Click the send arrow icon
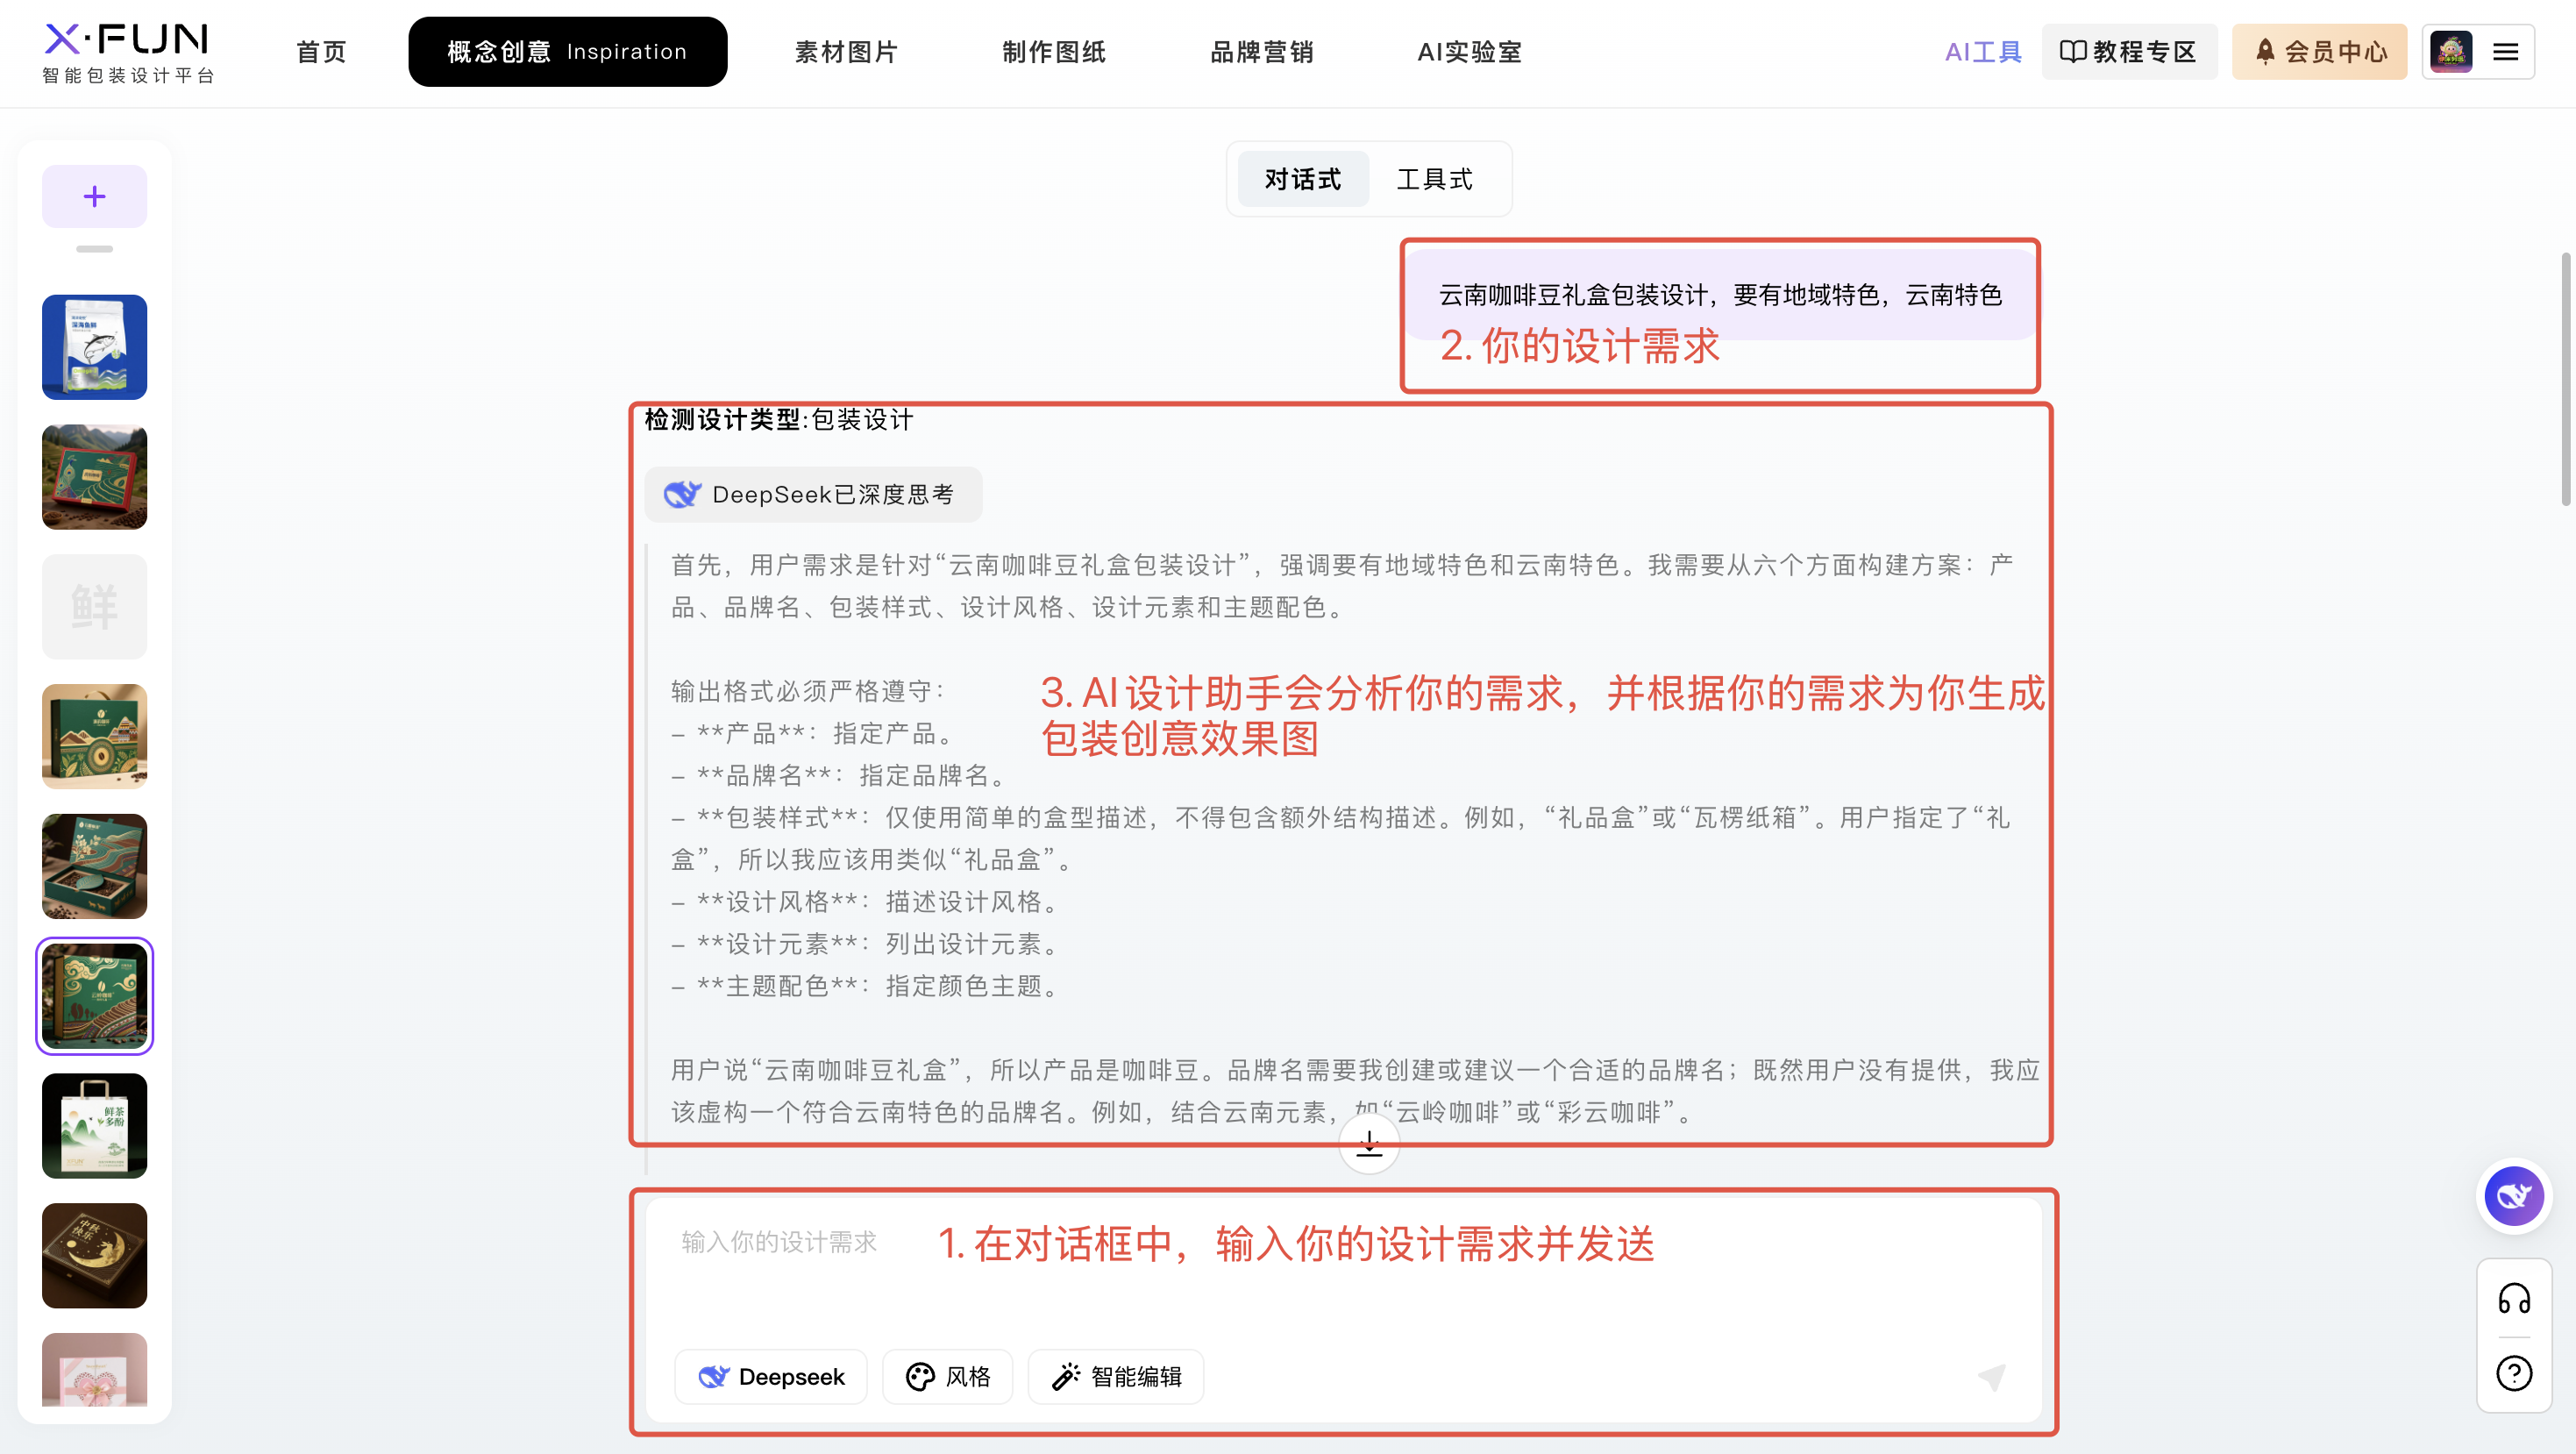This screenshot has height=1454, width=2576. click(x=1991, y=1377)
